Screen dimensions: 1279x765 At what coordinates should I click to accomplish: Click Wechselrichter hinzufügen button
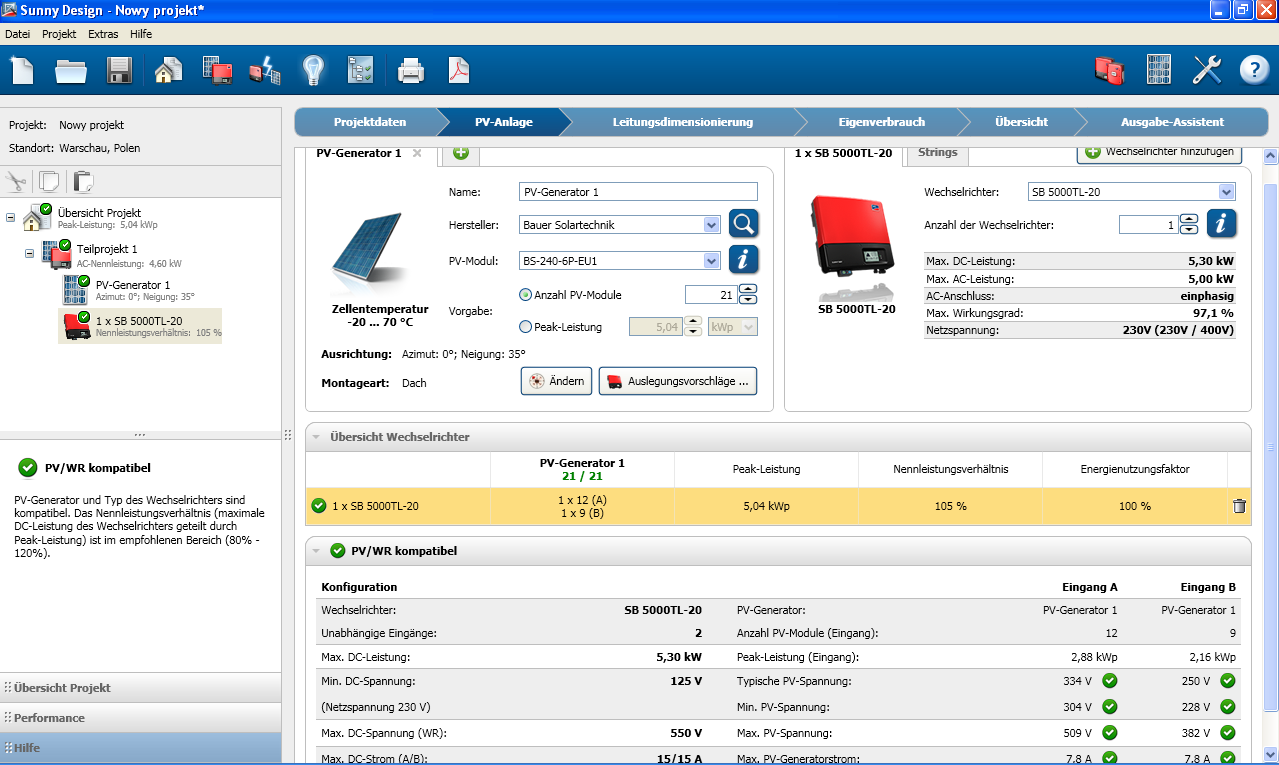(x=1160, y=153)
